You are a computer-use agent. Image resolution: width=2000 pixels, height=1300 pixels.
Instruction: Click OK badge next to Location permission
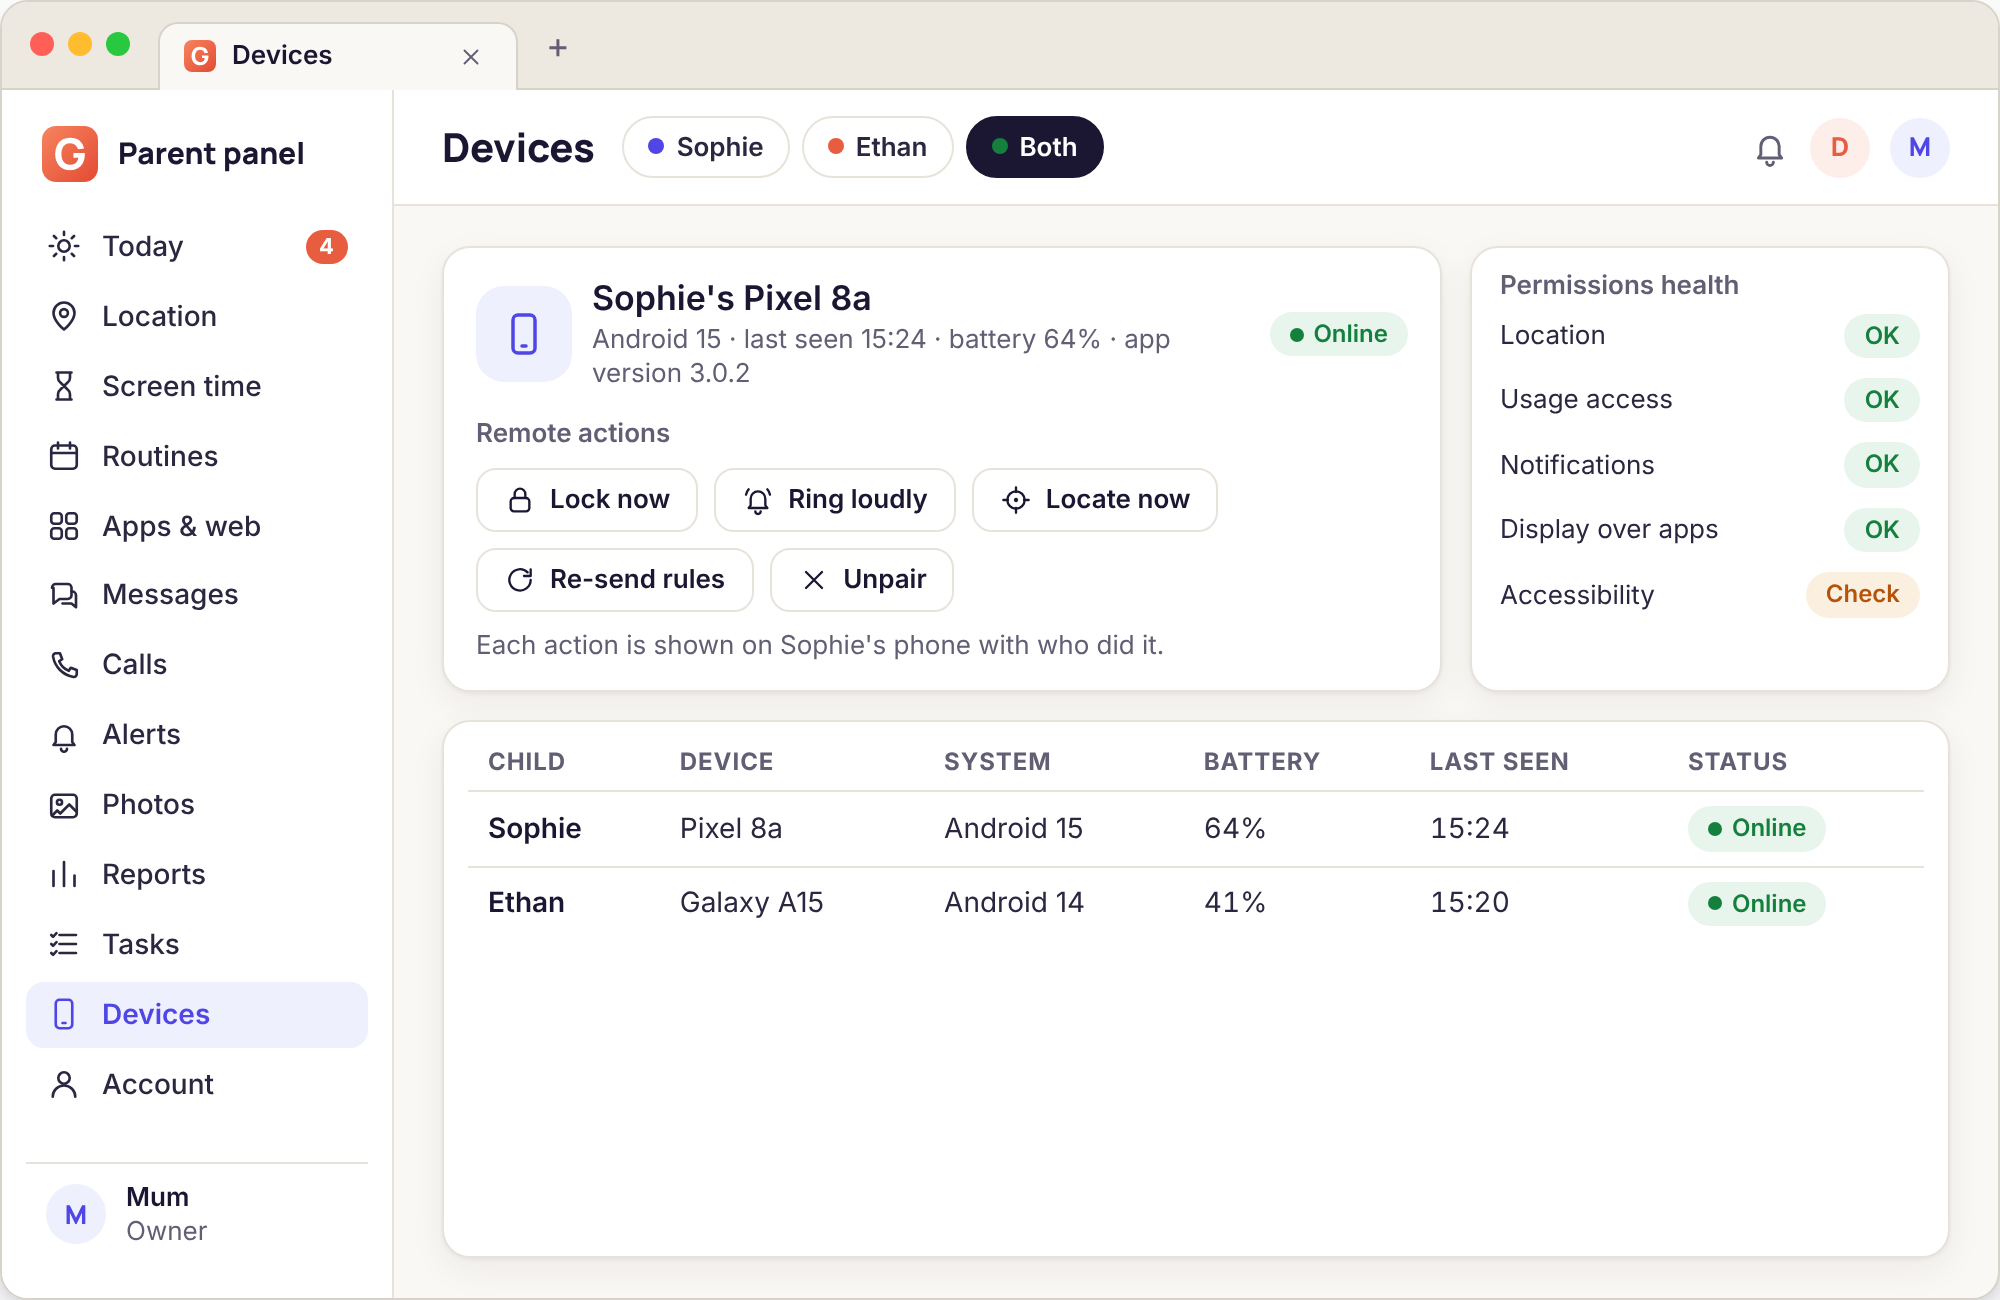pos(1881,336)
